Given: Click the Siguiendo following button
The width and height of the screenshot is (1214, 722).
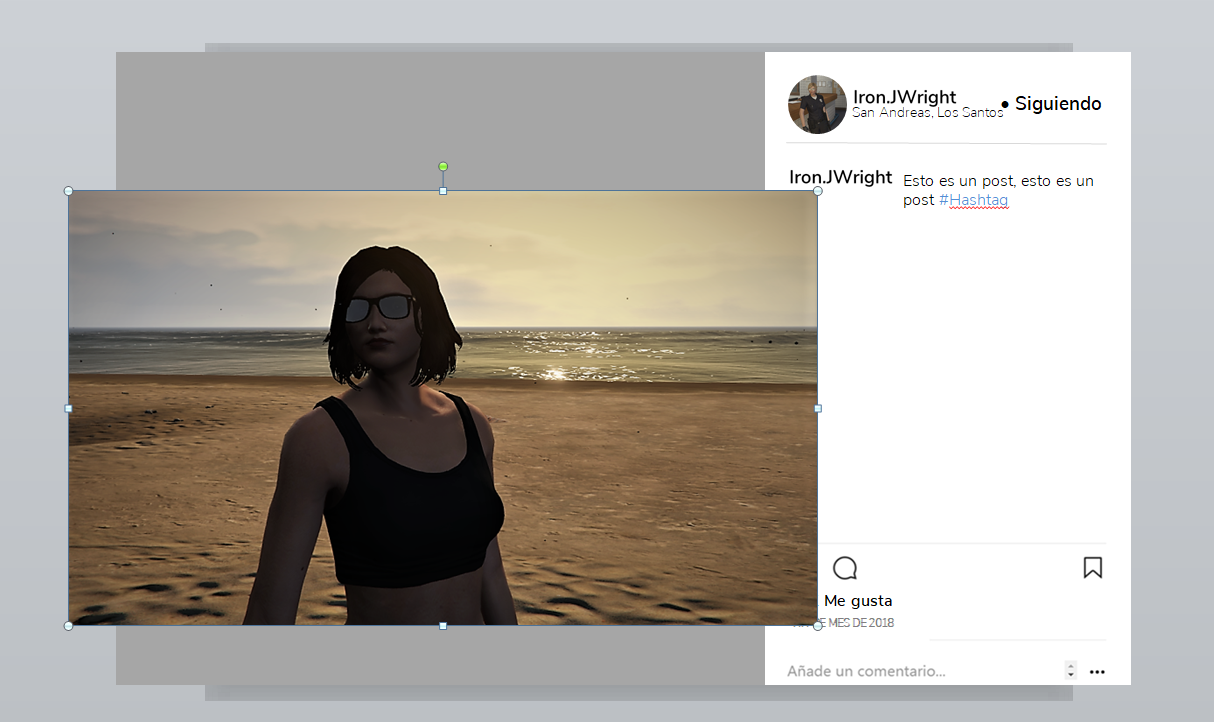Looking at the screenshot, I should point(1058,104).
